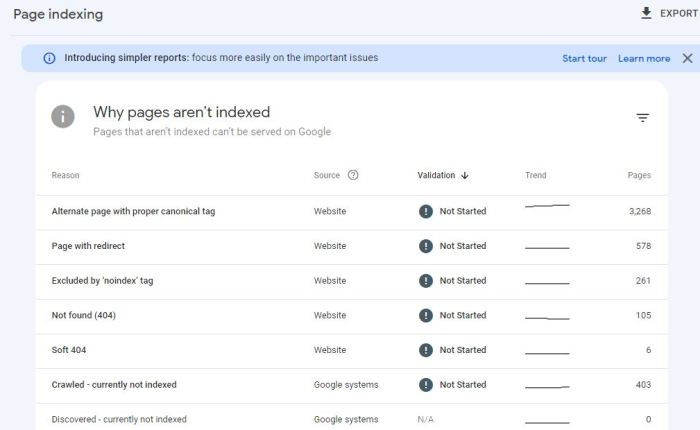Click Not Started icon for Not found (404)
Image resolution: width=700 pixels, height=430 pixels.
coord(426,315)
